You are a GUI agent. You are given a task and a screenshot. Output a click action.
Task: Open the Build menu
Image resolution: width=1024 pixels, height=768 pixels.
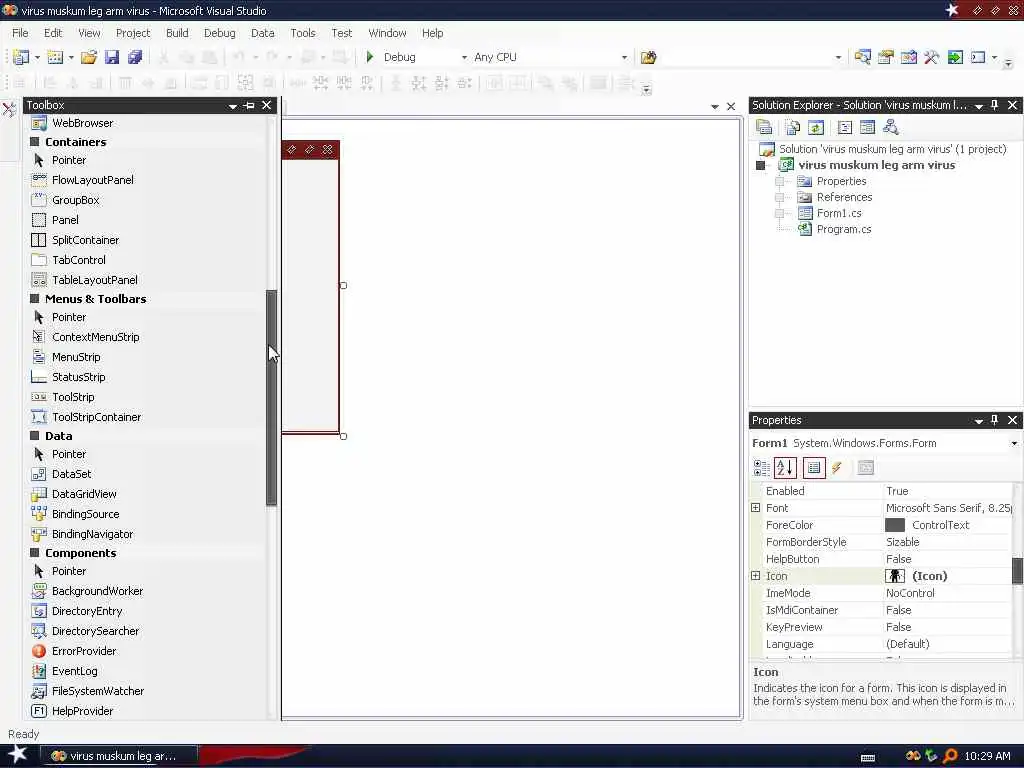[x=177, y=33]
